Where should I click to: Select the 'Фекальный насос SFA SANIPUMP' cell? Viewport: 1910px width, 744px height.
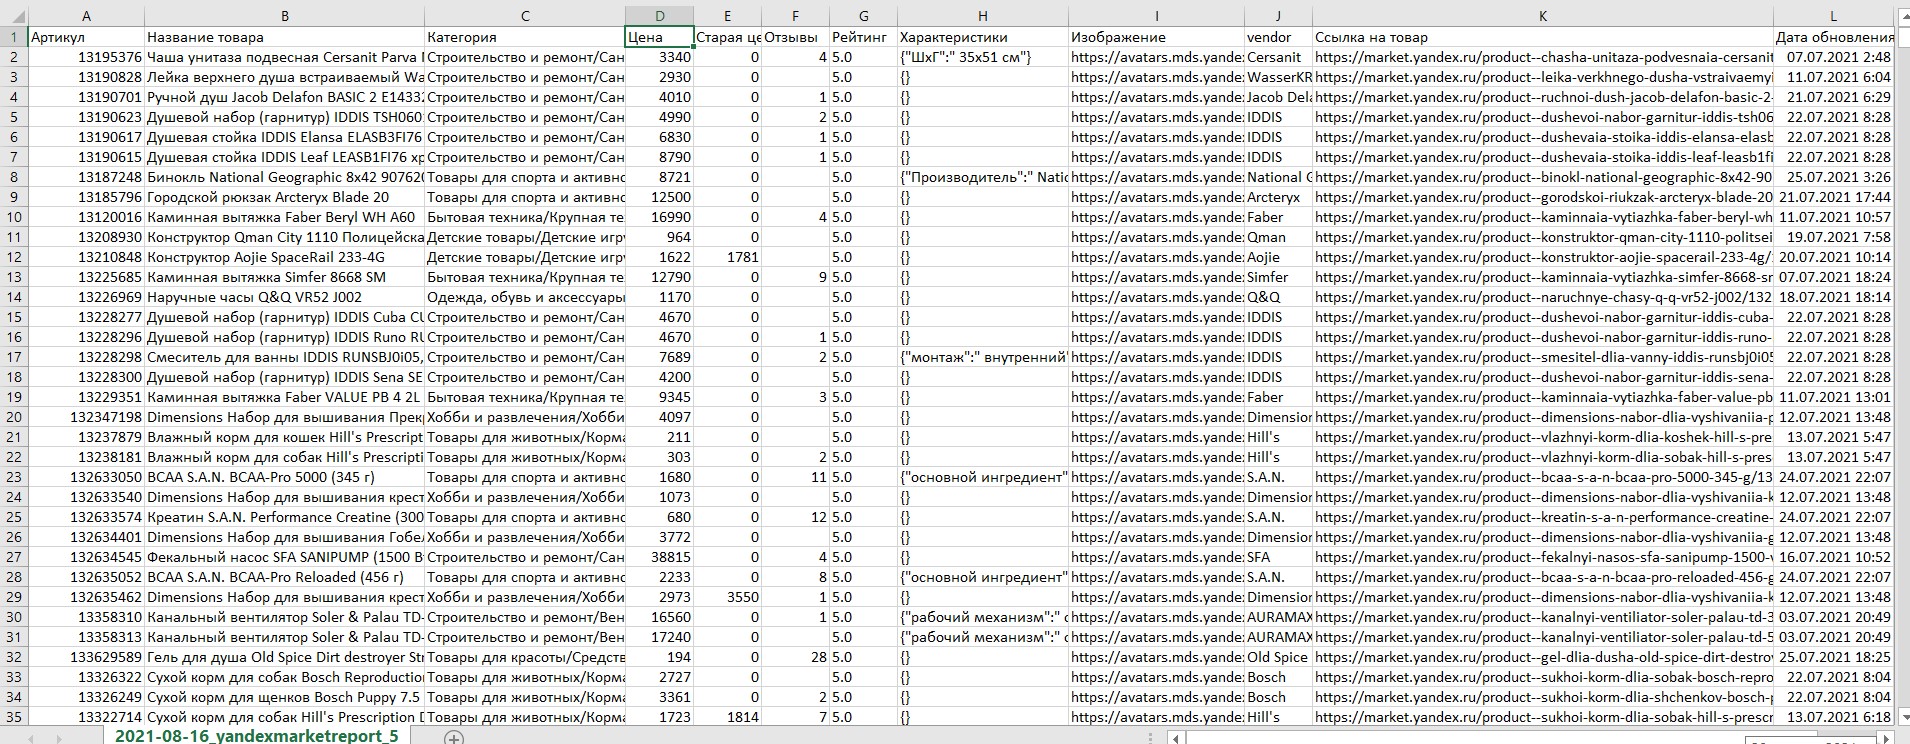[x=285, y=557]
